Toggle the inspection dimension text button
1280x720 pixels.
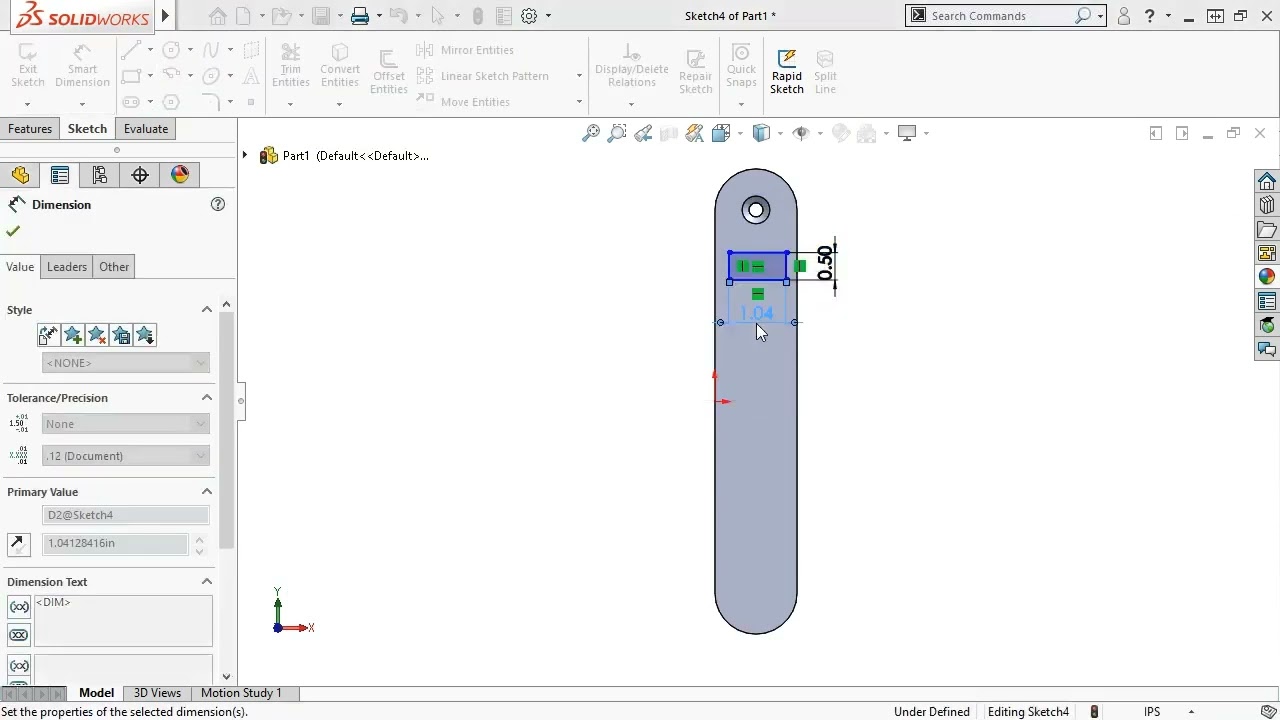tap(18, 635)
